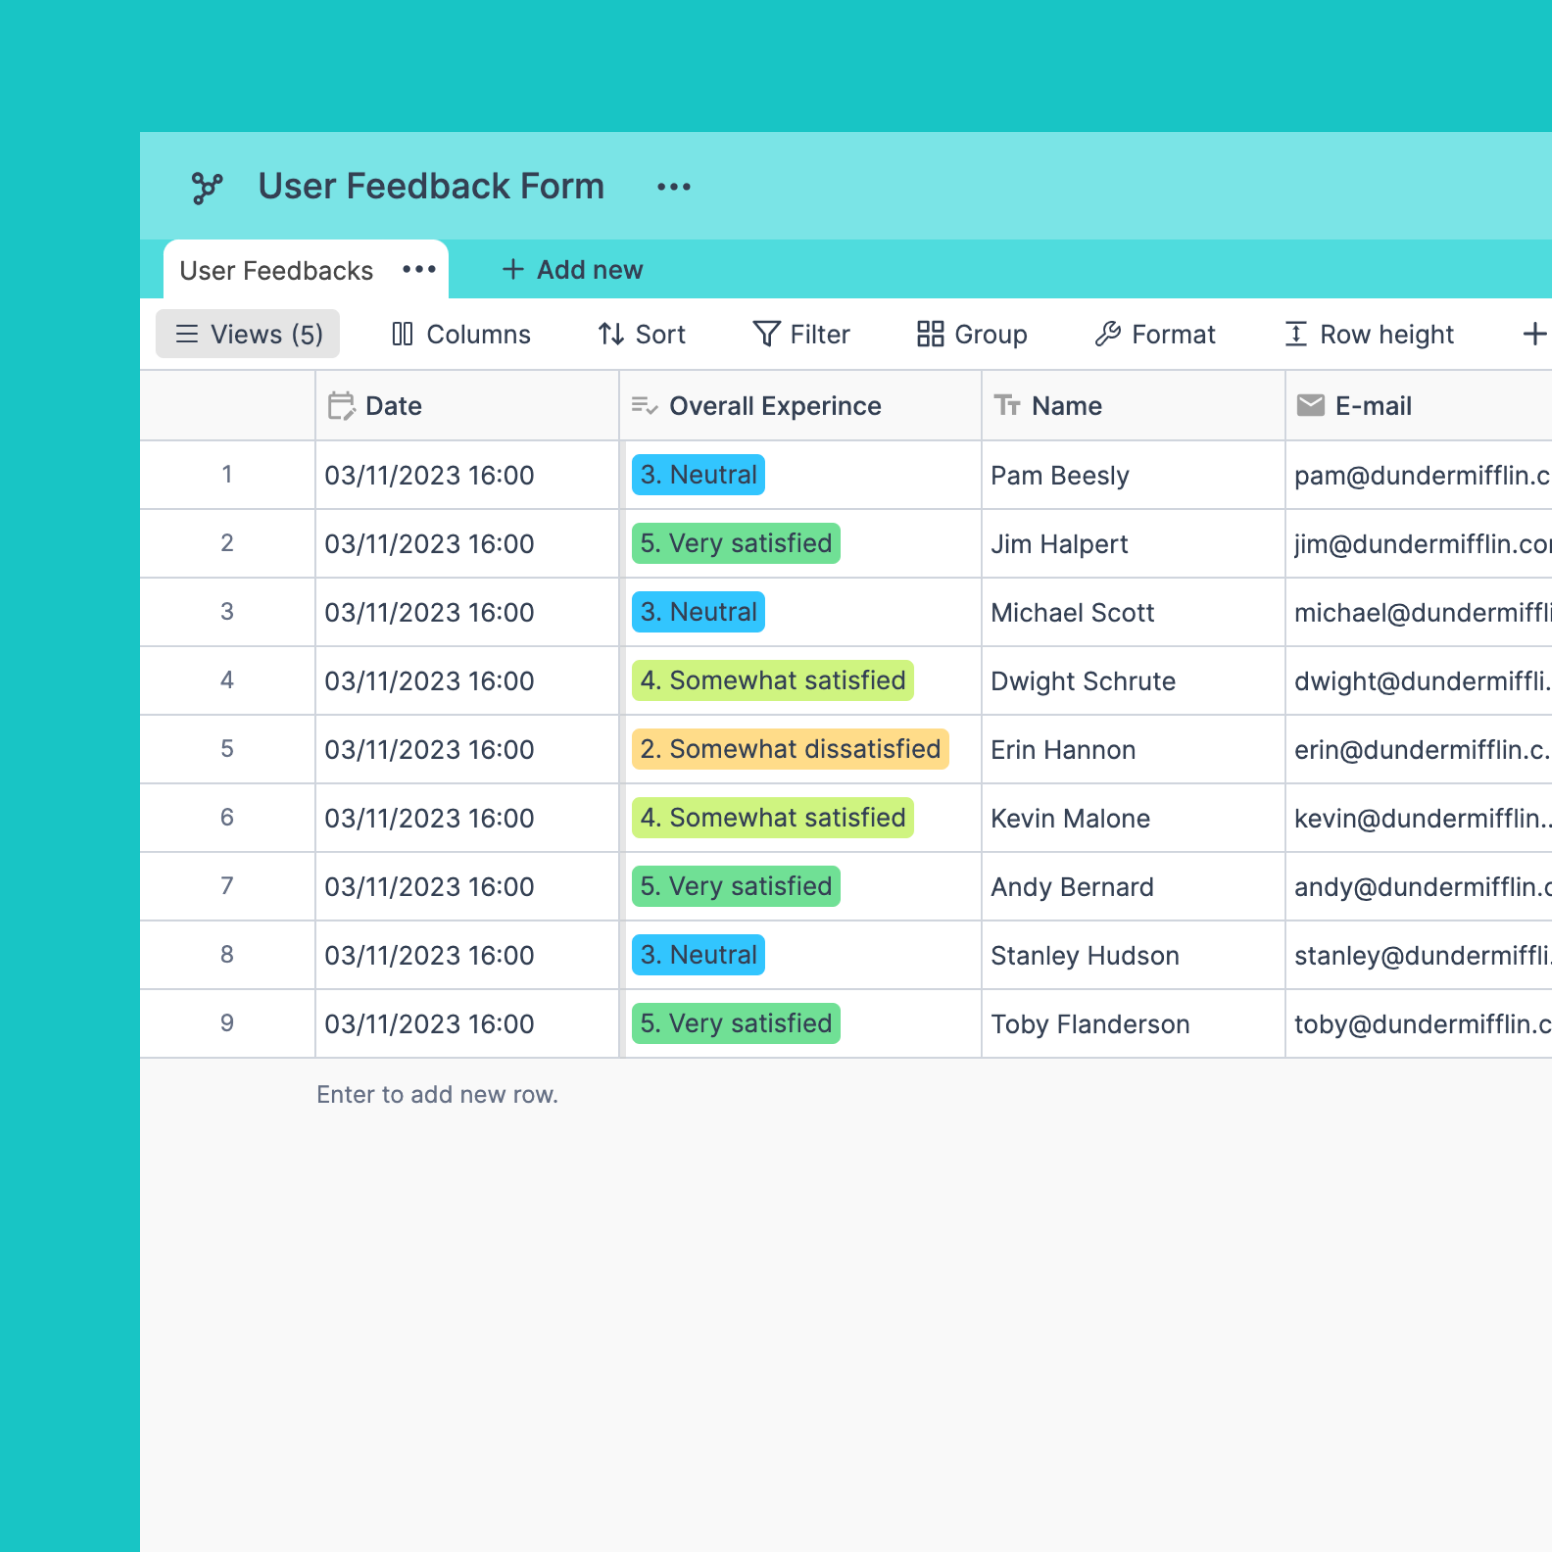Open the ellipsis menu next to User Feedbacks
This screenshot has width=1552, height=1552.
418,269
